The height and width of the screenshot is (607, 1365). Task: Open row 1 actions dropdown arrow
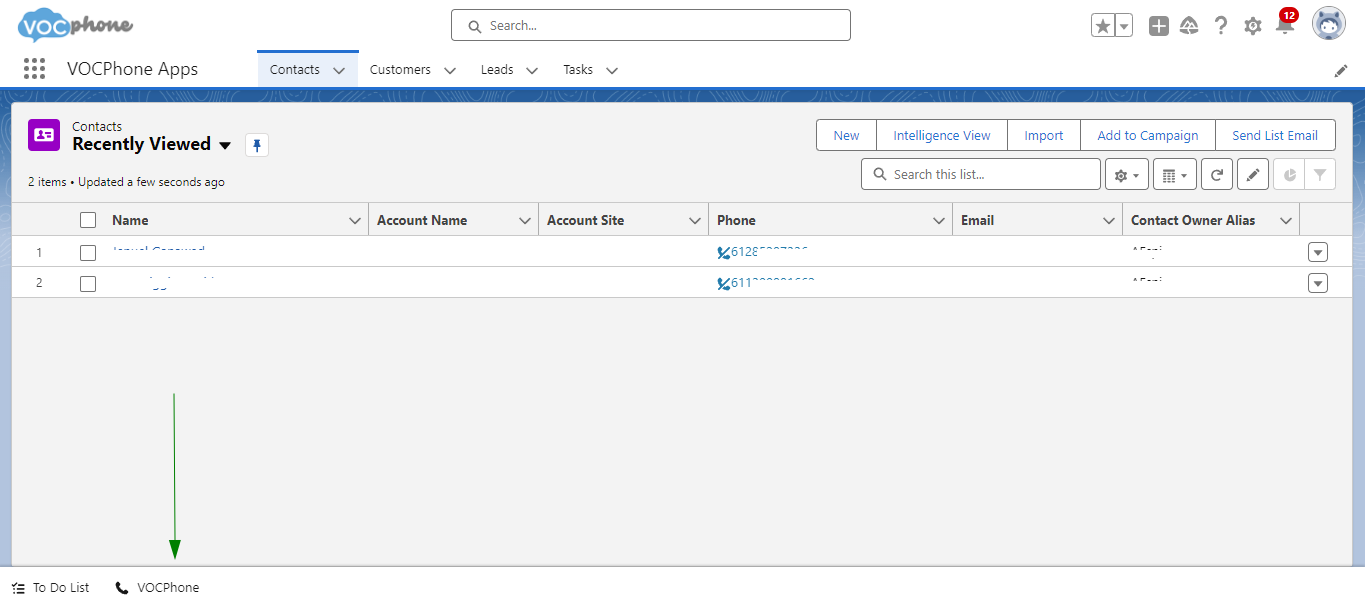(x=1318, y=252)
